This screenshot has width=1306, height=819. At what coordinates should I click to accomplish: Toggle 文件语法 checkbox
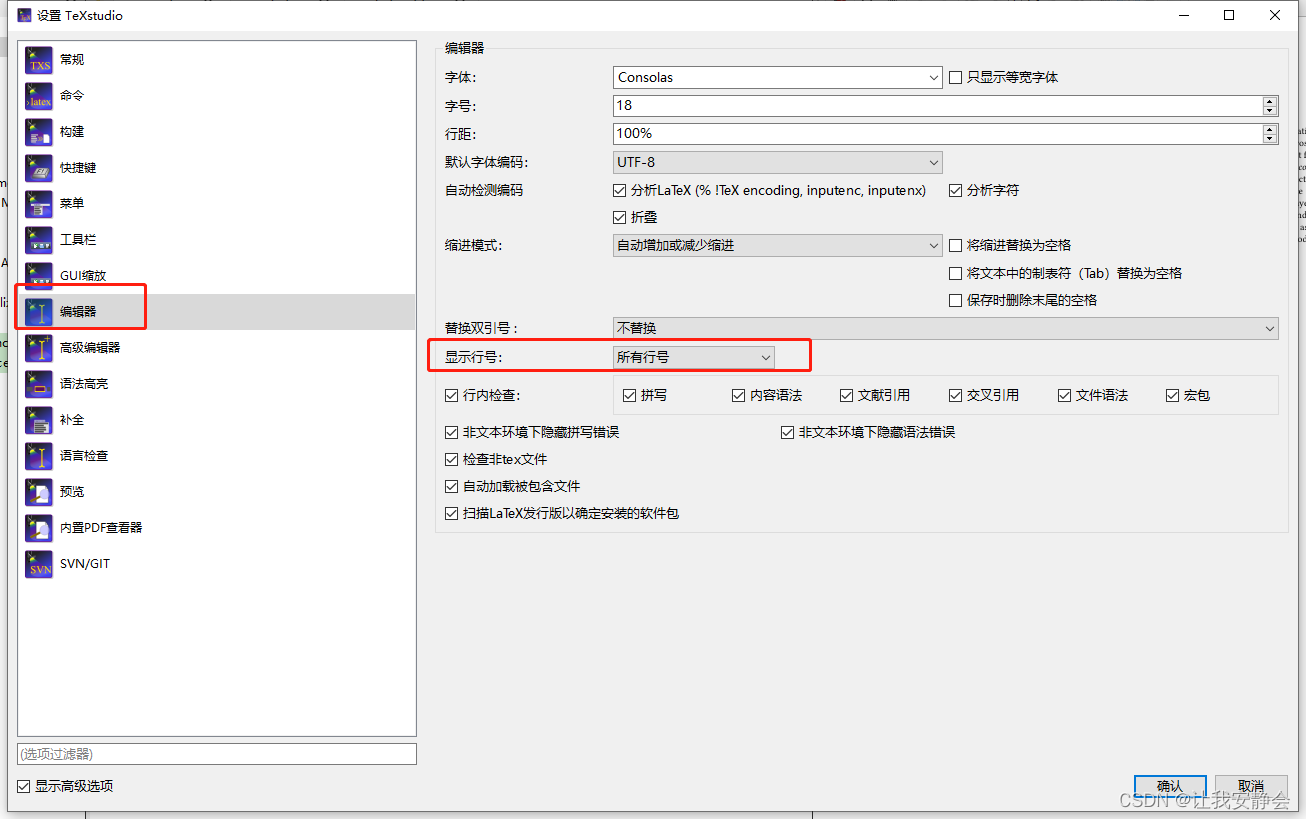pyautogui.click(x=1064, y=395)
